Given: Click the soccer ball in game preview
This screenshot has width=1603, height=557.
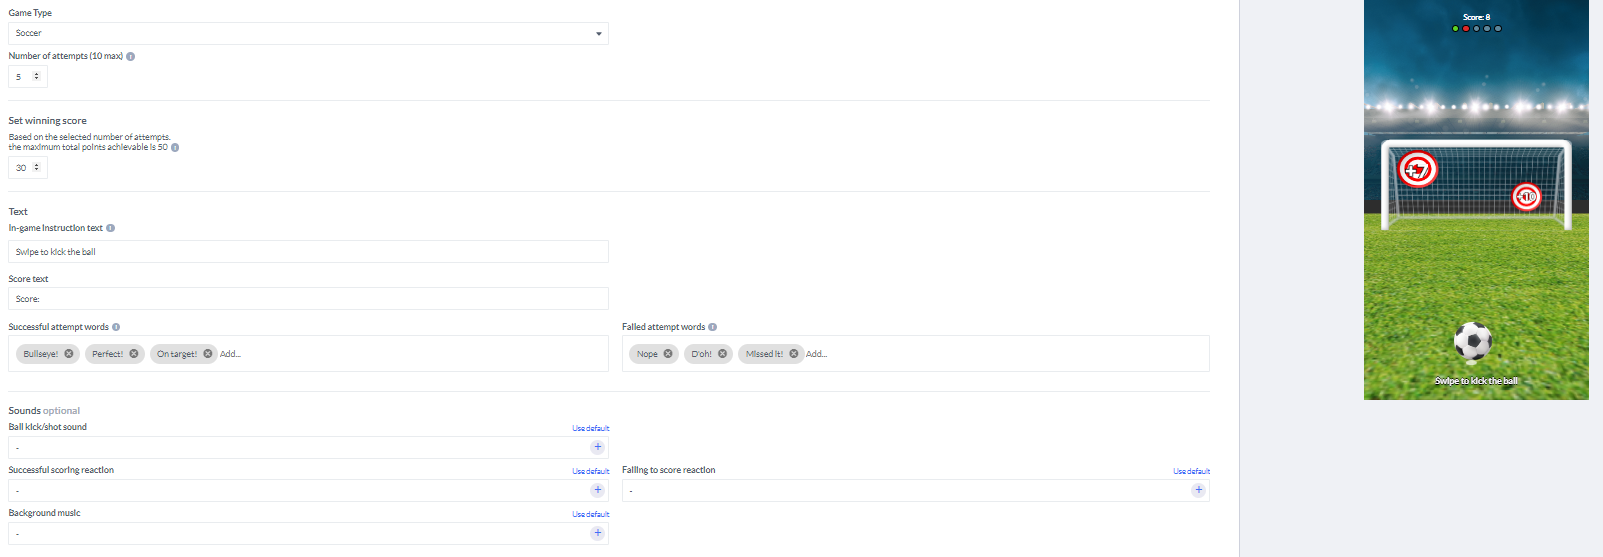Looking at the screenshot, I should (x=1472, y=341).
